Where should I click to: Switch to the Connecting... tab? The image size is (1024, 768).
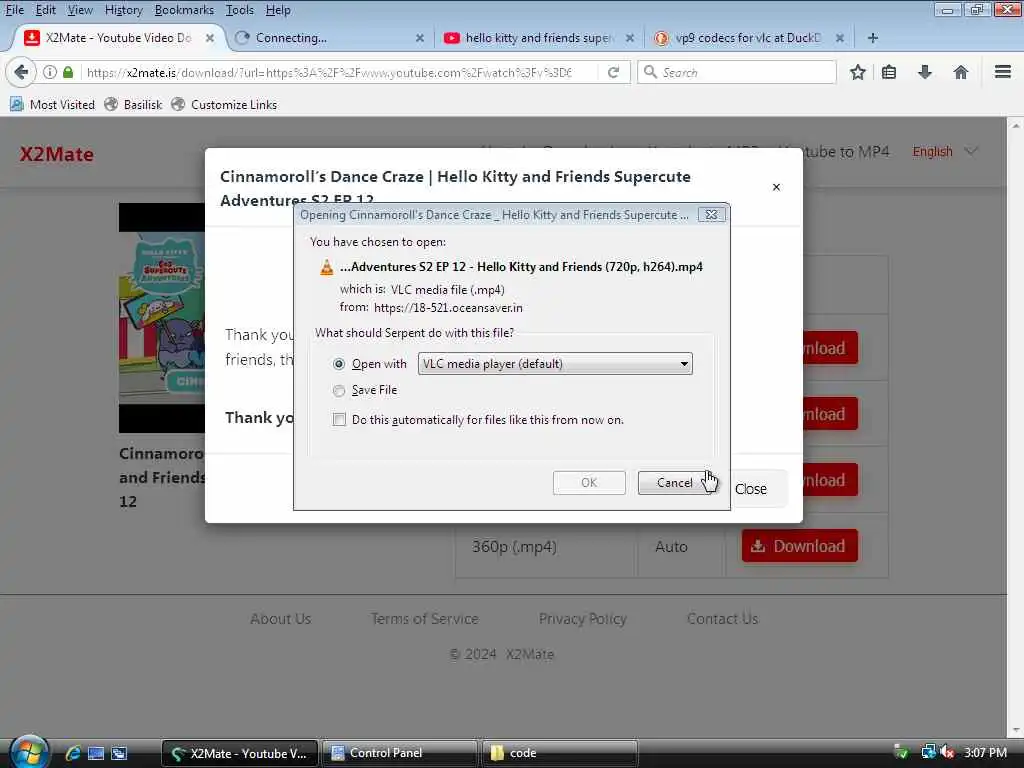tap(330, 38)
